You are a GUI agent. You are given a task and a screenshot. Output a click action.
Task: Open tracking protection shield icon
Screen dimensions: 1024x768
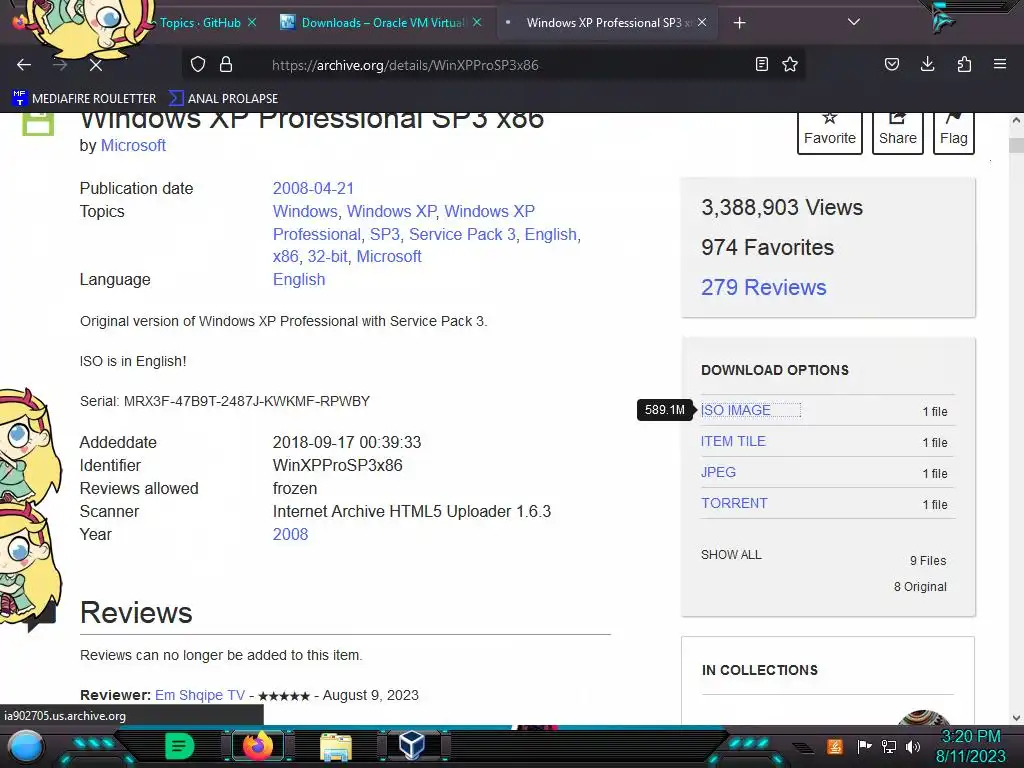(x=198, y=64)
